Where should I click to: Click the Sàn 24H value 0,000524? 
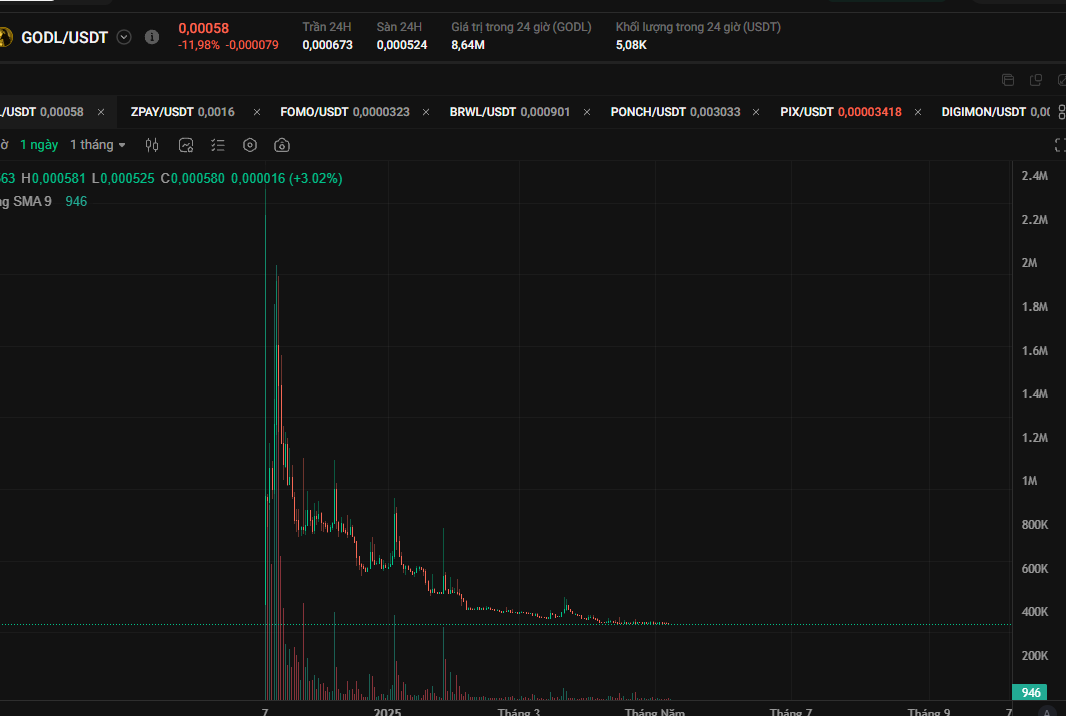(402, 45)
